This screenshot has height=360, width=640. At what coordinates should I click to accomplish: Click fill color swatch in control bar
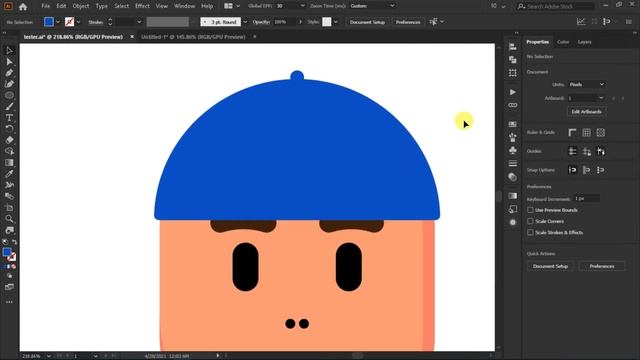pyautogui.click(x=49, y=22)
